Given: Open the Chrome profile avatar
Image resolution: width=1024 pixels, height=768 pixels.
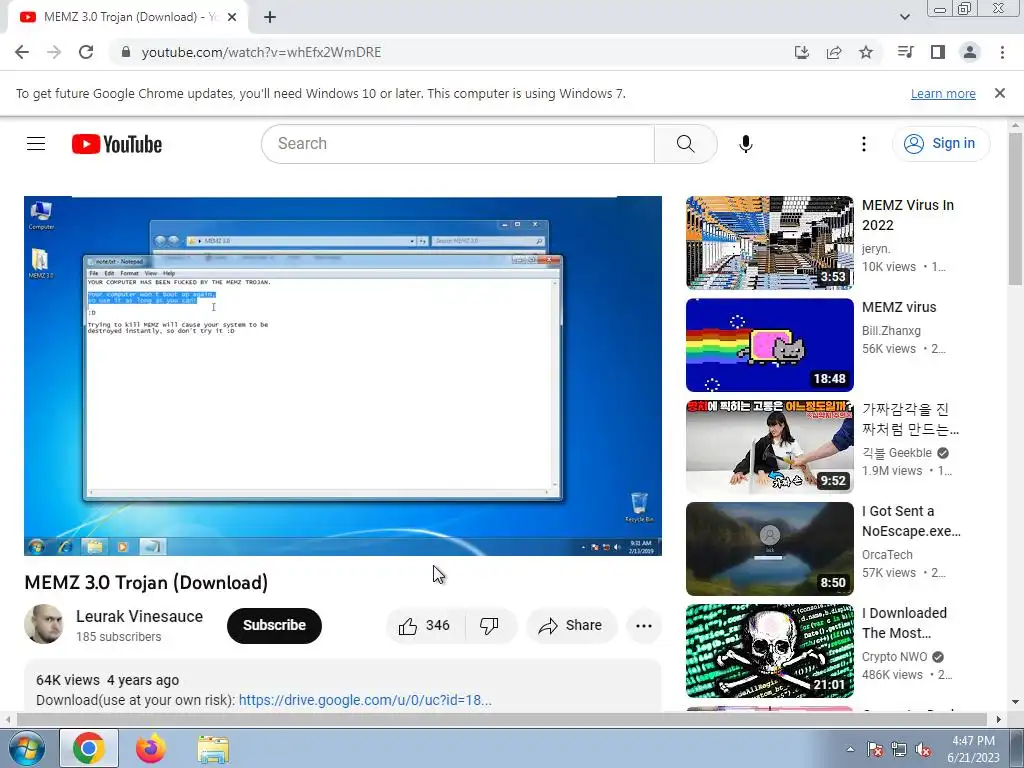Looking at the screenshot, I should (970, 52).
